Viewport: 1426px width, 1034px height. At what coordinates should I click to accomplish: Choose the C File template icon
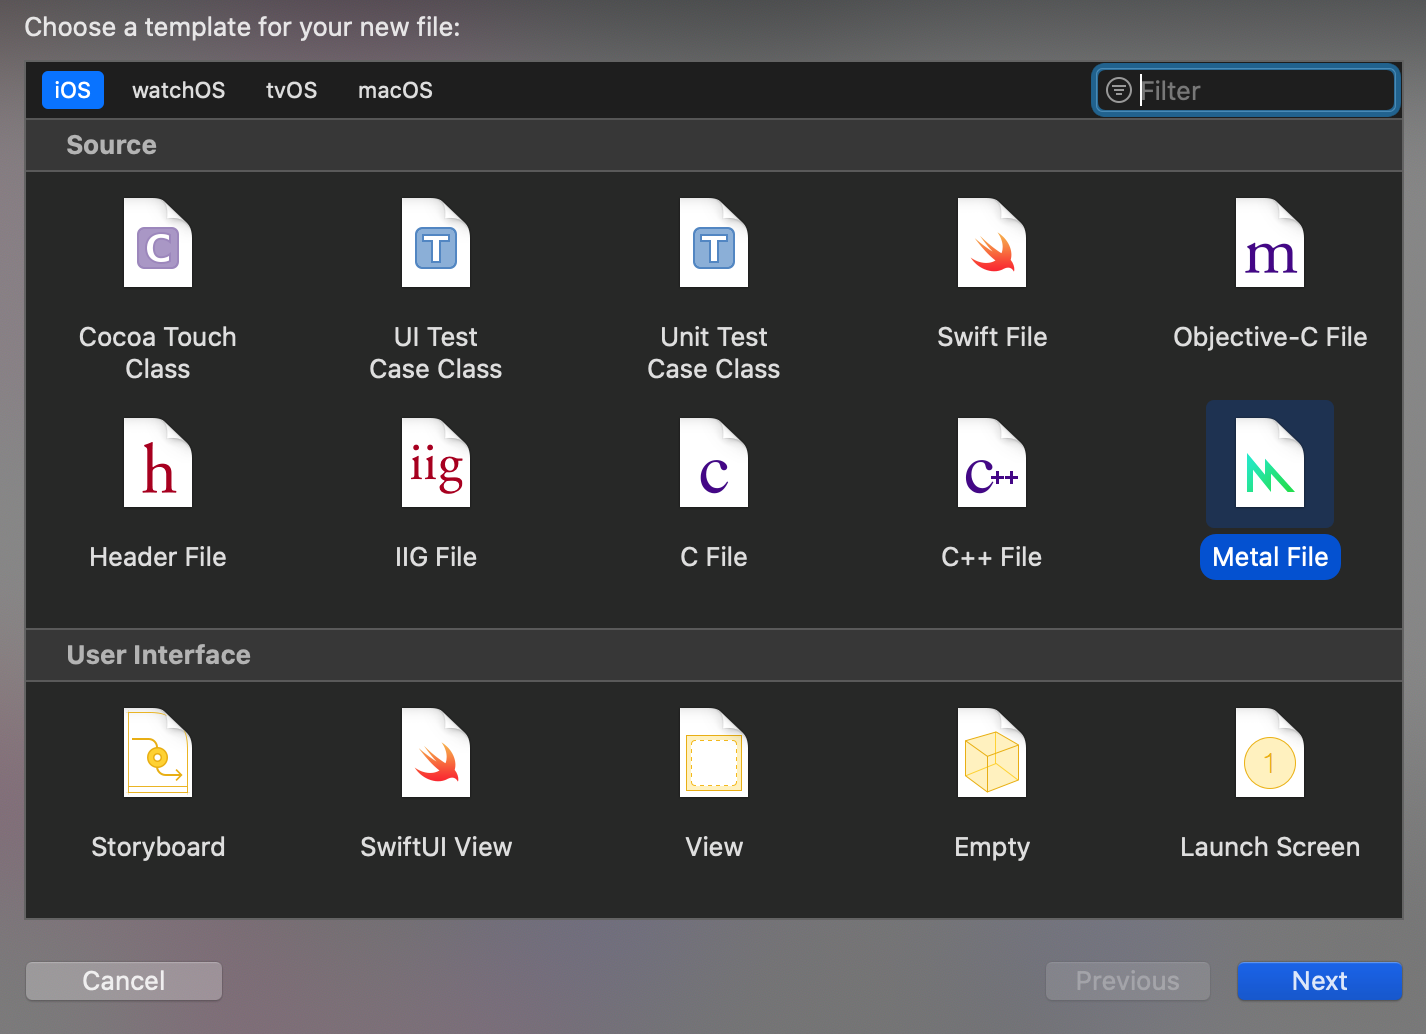tap(714, 463)
